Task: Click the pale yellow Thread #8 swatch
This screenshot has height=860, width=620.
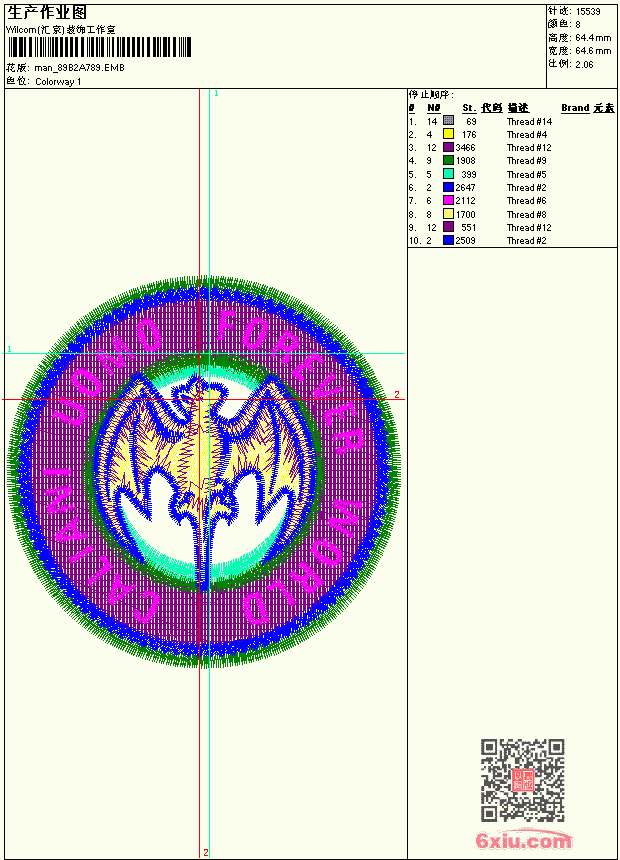Action: click(x=448, y=214)
